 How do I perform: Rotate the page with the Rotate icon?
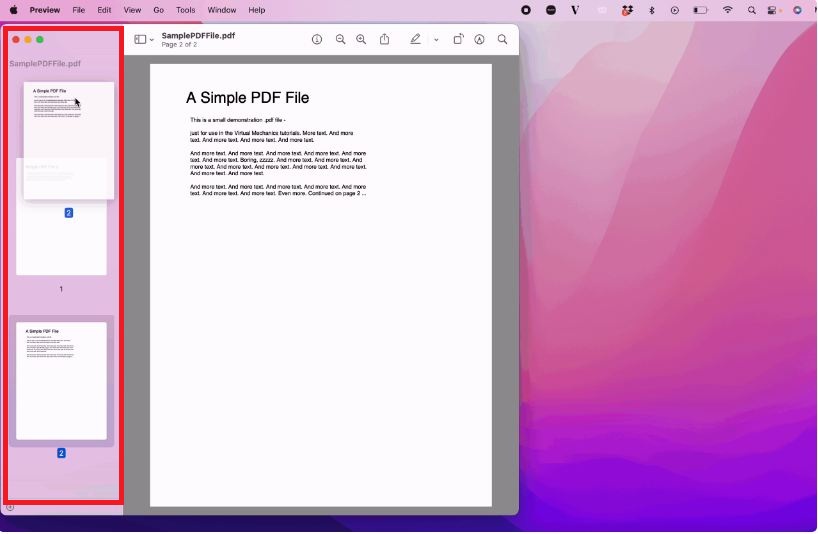click(458, 39)
